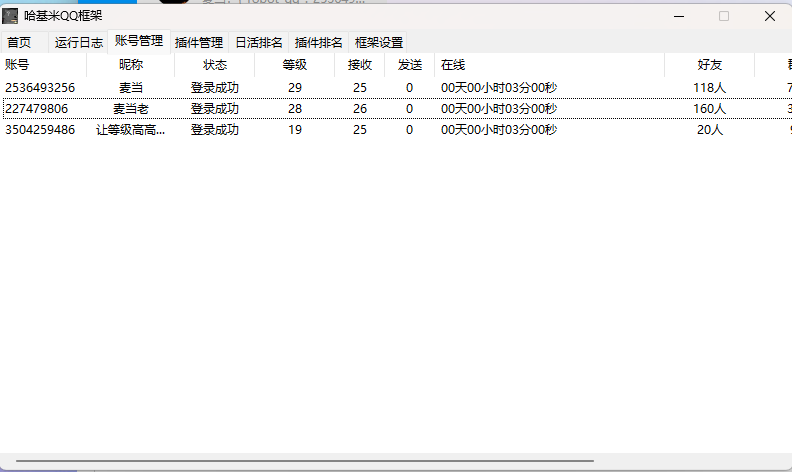Click the 昵称 column header
The image size is (792, 472).
131,65
